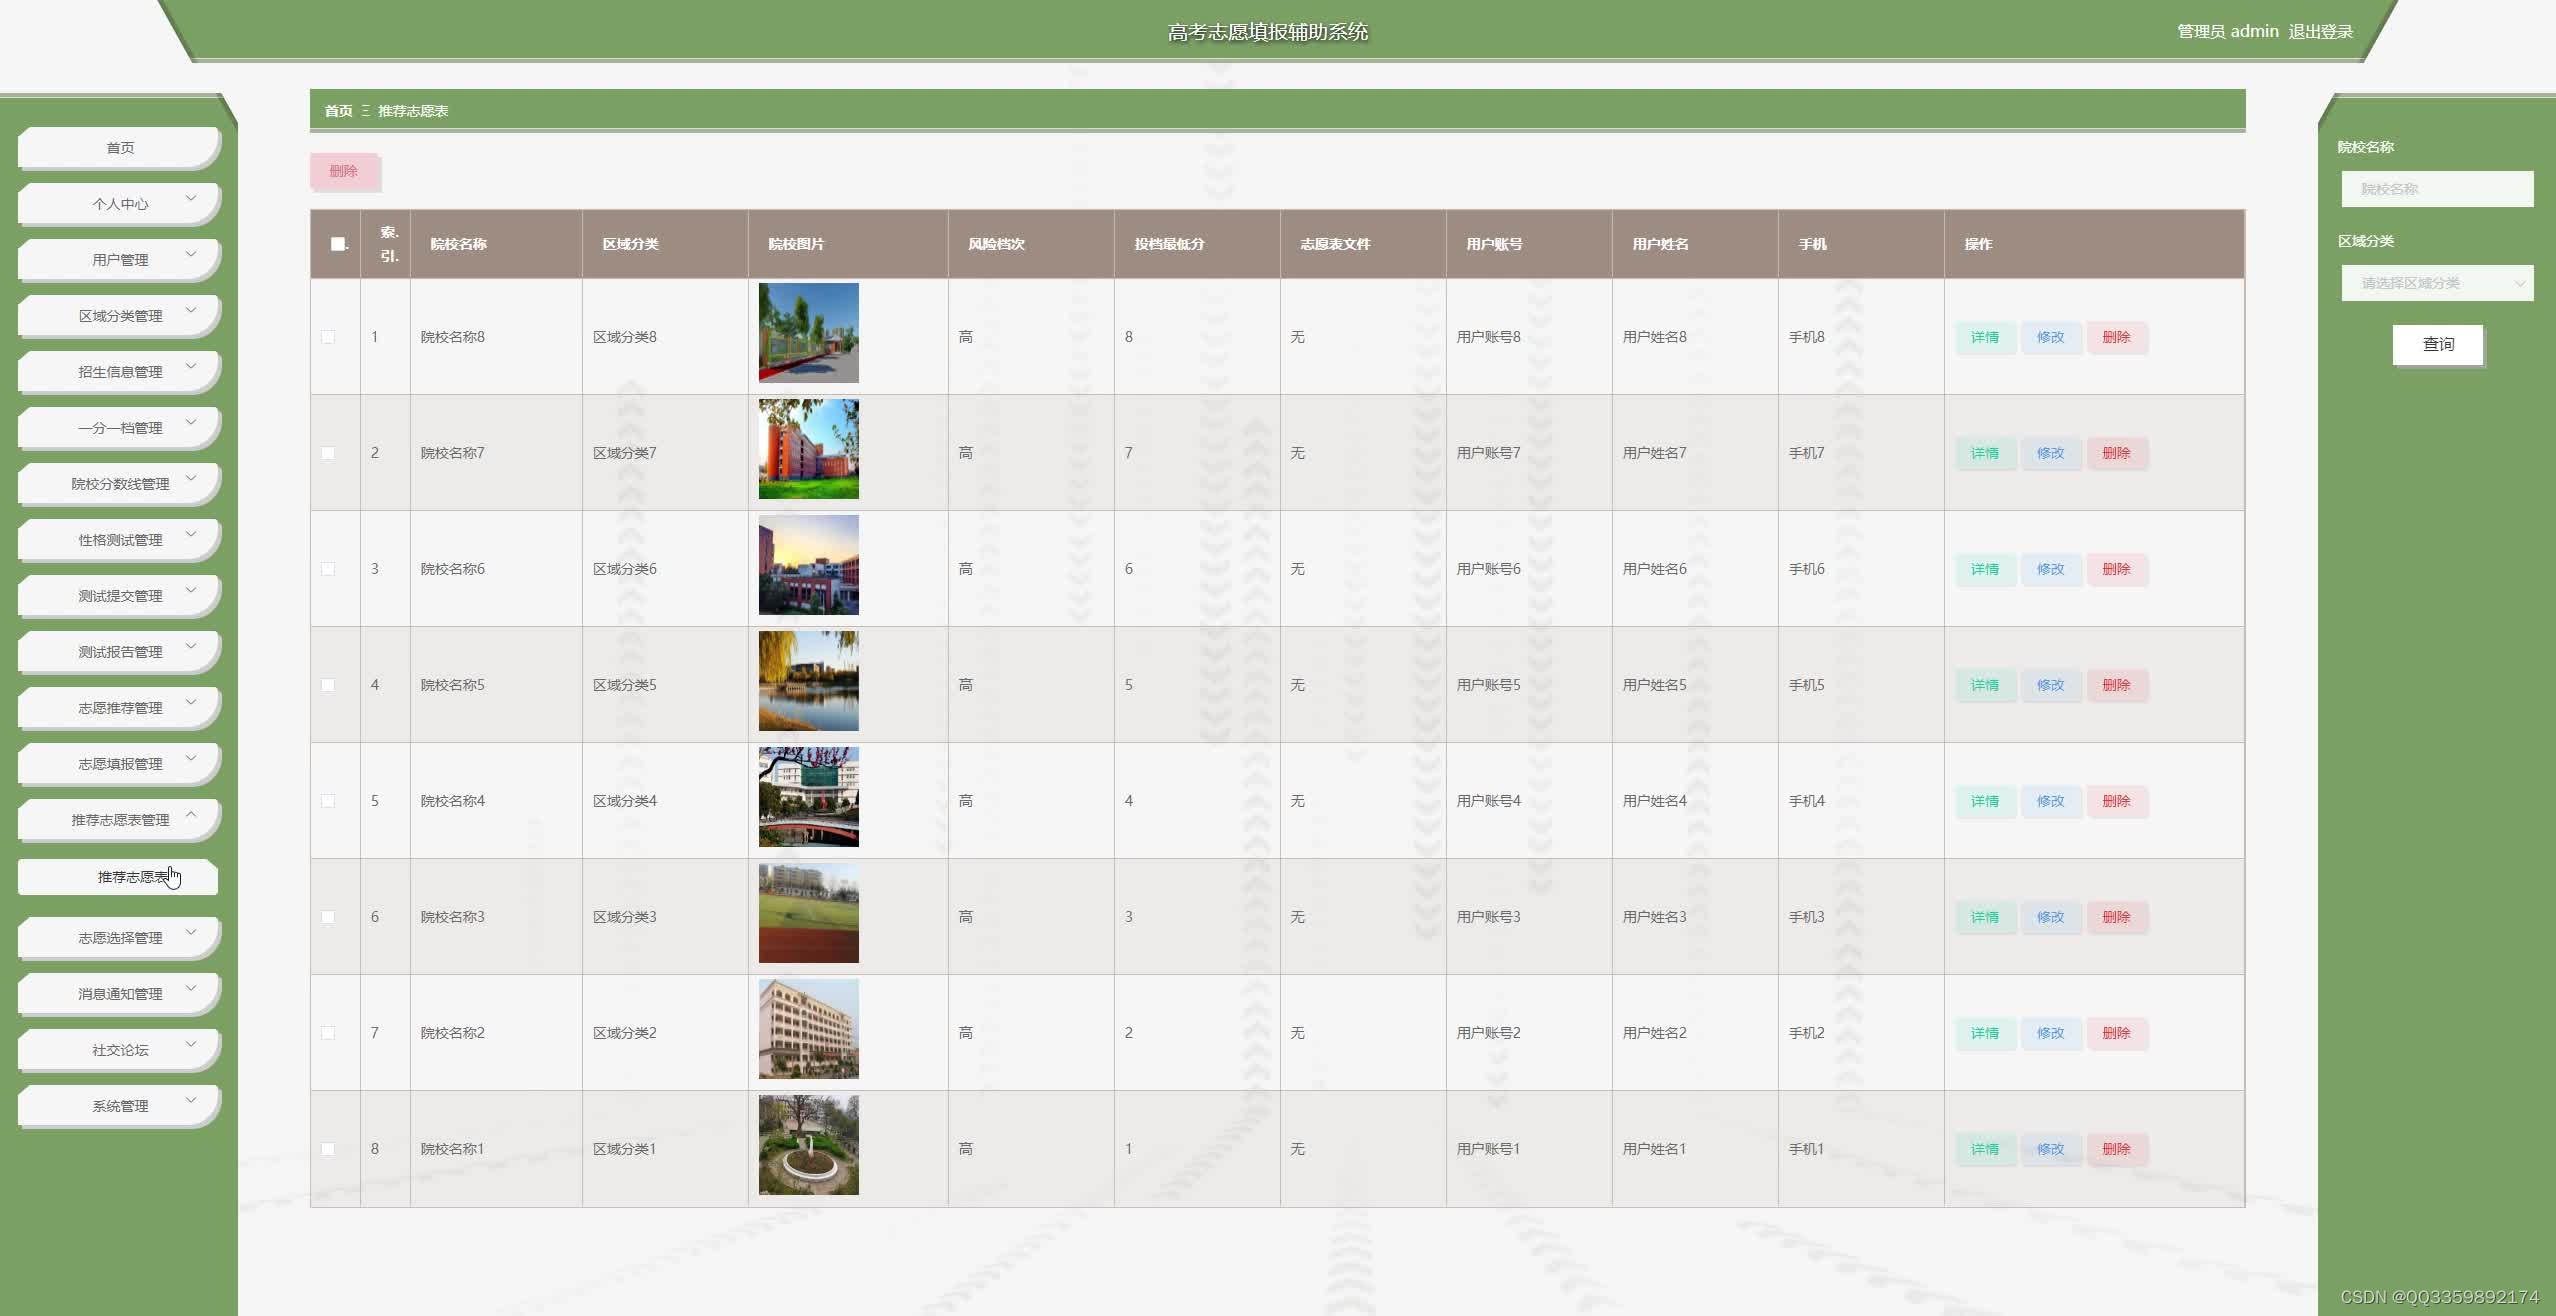Tick the select-all checkbox in table header
Image resolution: width=2556 pixels, height=1316 pixels.
(x=338, y=244)
